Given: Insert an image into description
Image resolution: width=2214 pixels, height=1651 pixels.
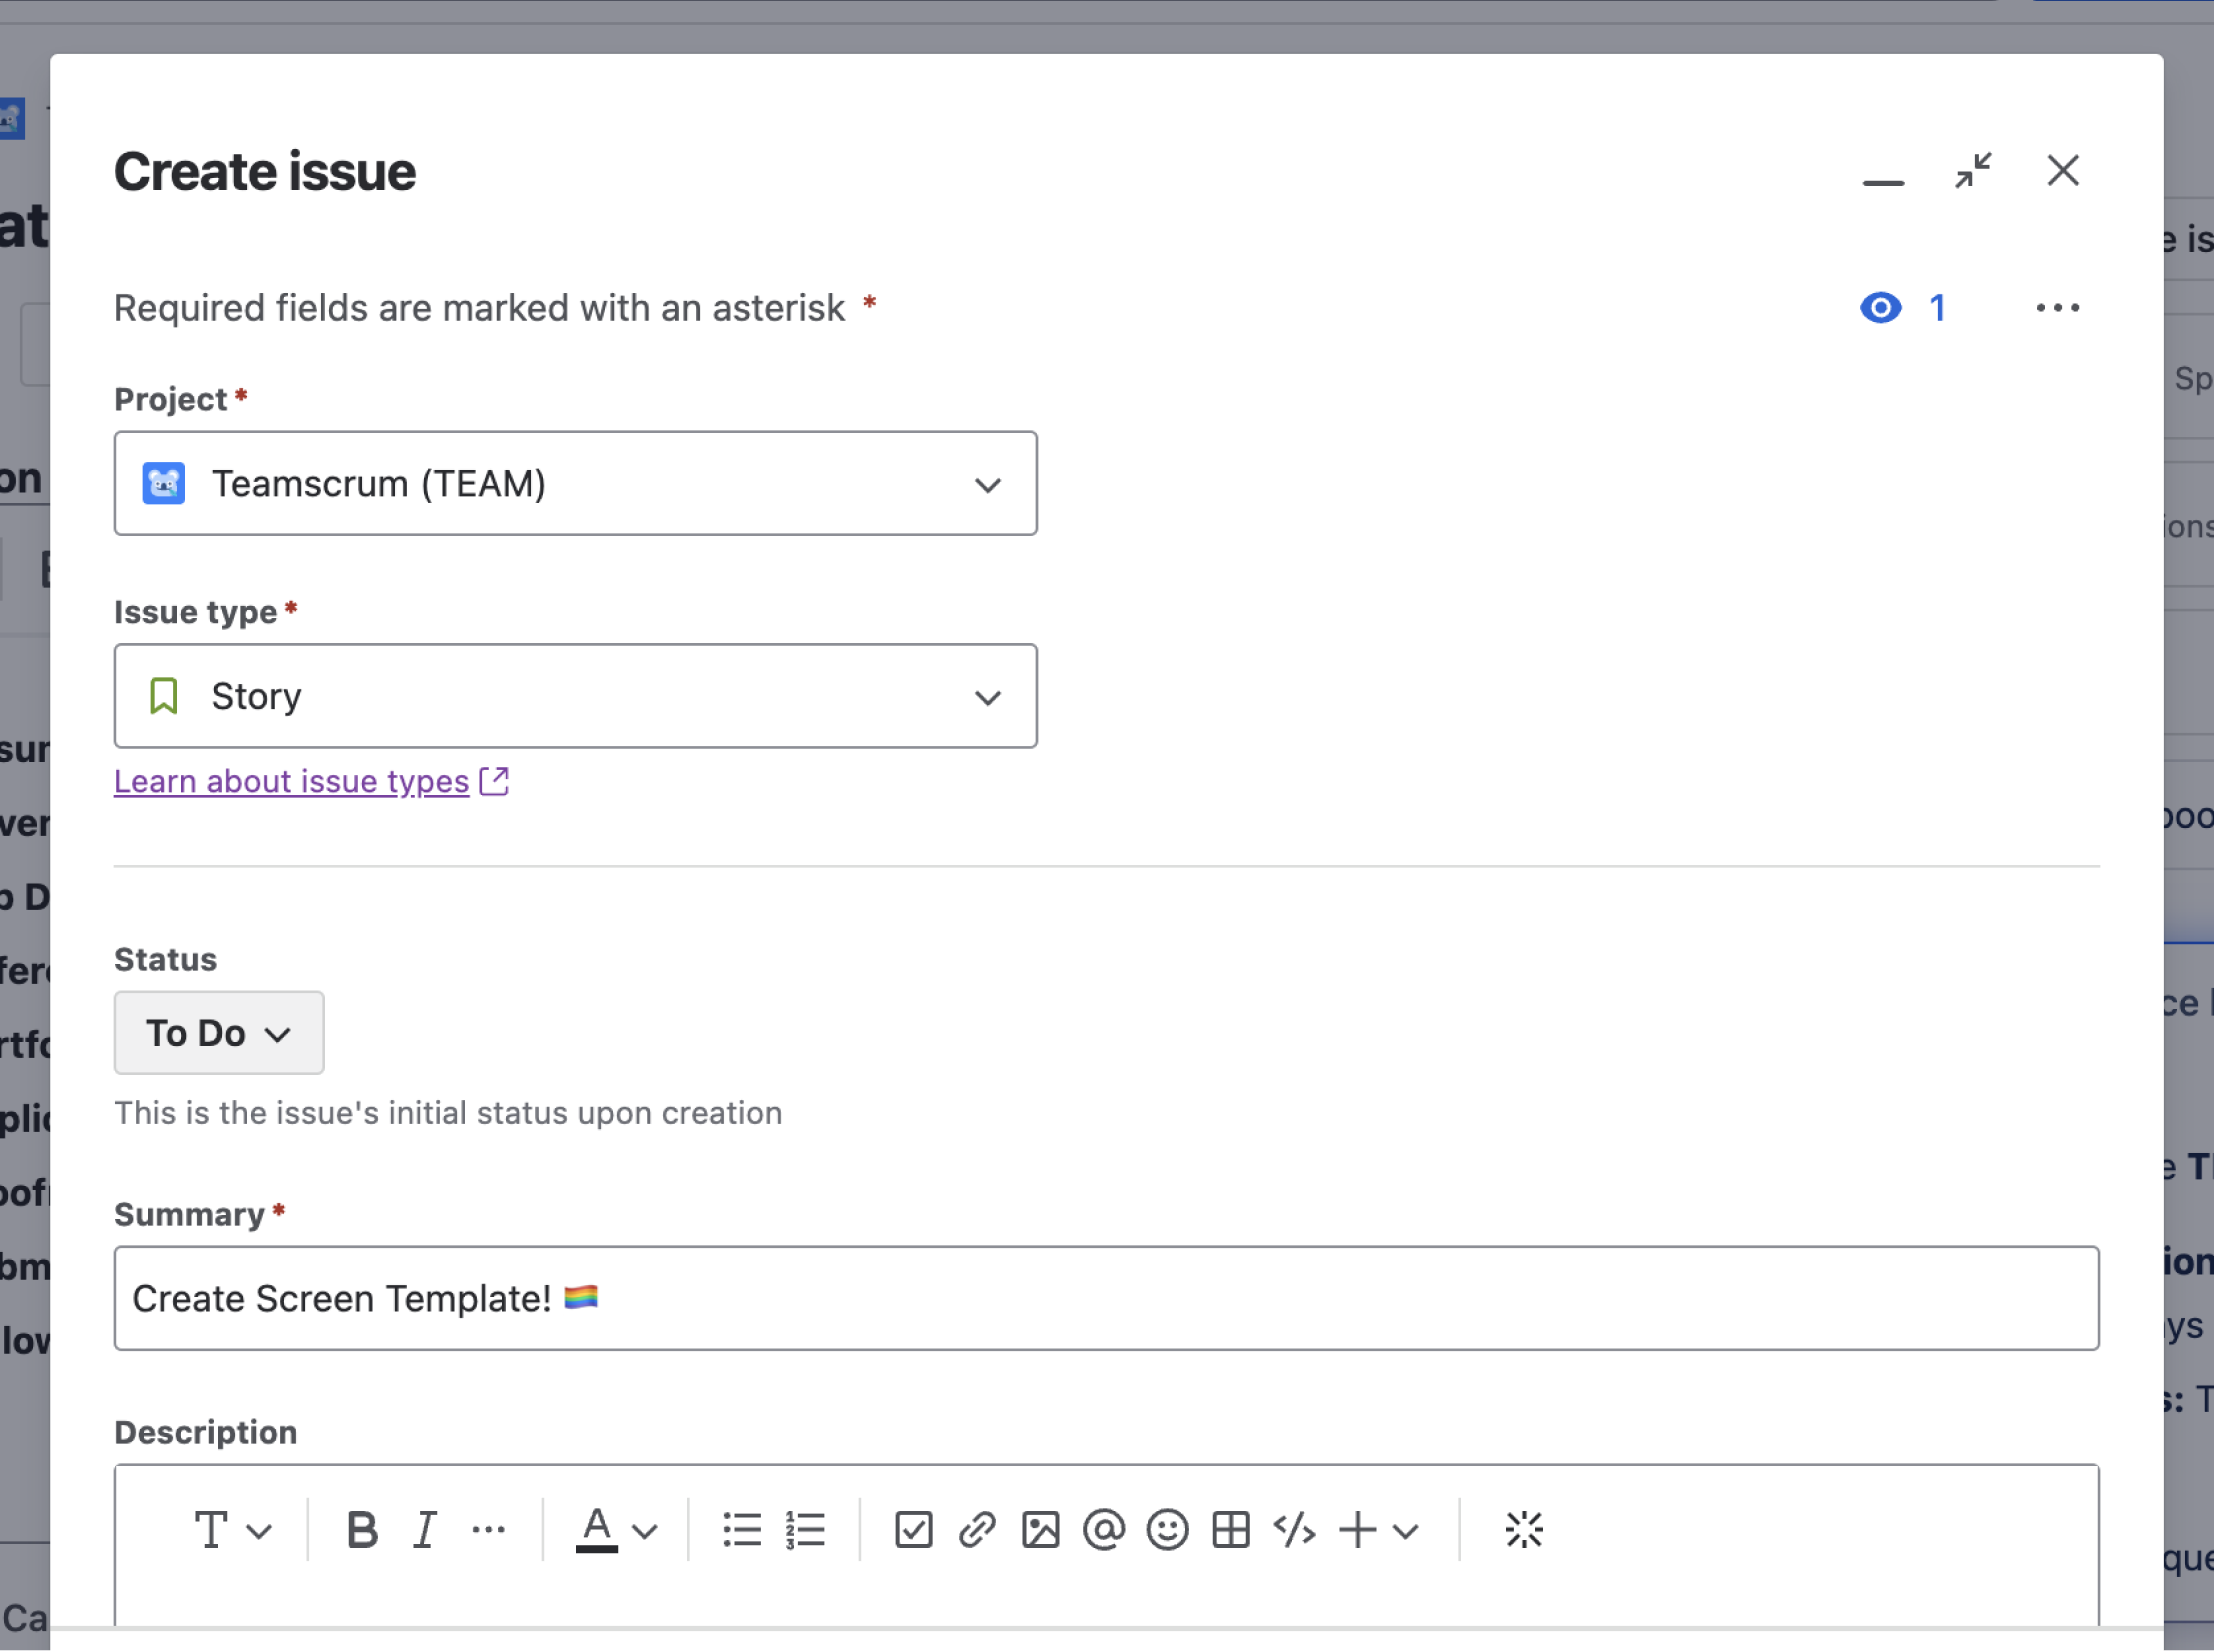Looking at the screenshot, I should click(x=1041, y=1530).
